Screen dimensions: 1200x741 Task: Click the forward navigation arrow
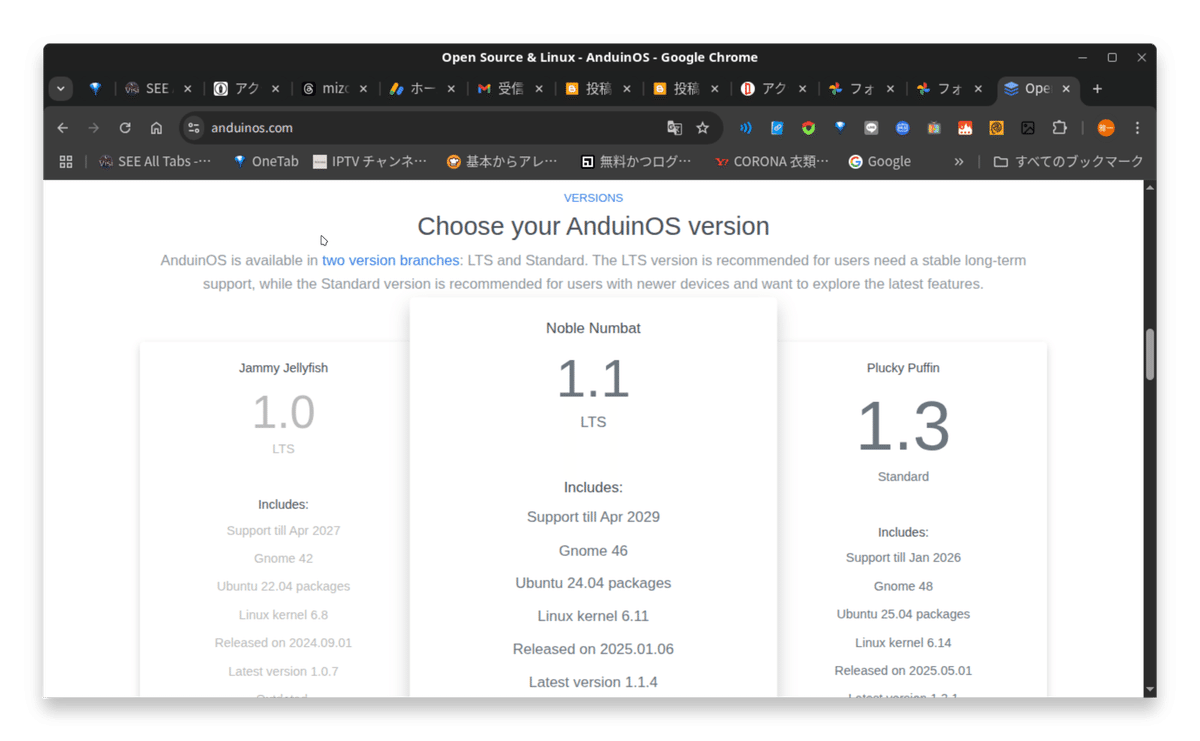click(x=92, y=127)
